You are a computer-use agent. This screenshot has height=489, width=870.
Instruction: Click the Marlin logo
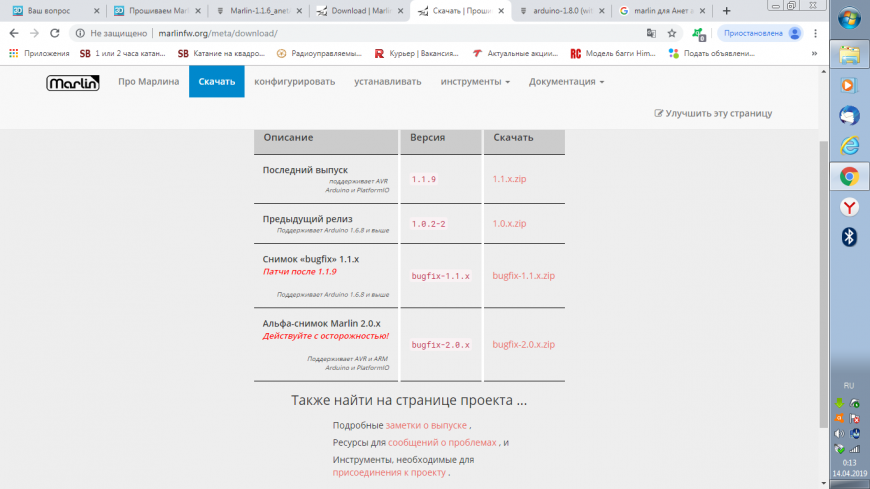click(x=73, y=83)
